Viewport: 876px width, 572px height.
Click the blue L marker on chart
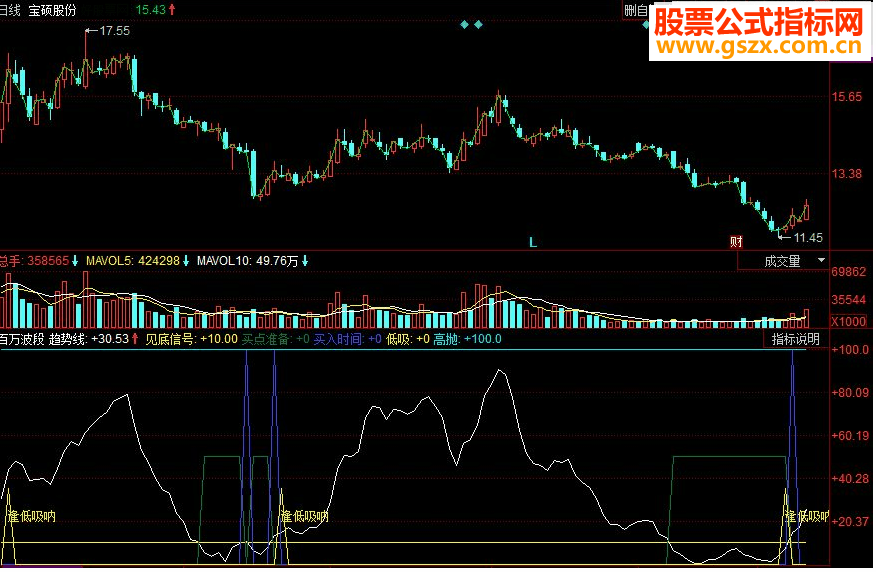pyautogui.click(x=533, y=242)
